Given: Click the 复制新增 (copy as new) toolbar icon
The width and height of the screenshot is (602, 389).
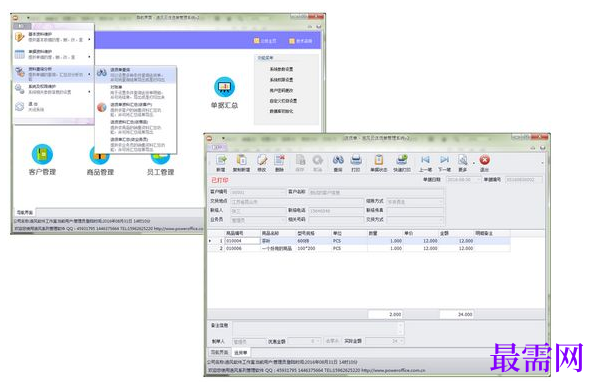Looking at the screenshot, I should pyautogui.click(x=241, y=160).
